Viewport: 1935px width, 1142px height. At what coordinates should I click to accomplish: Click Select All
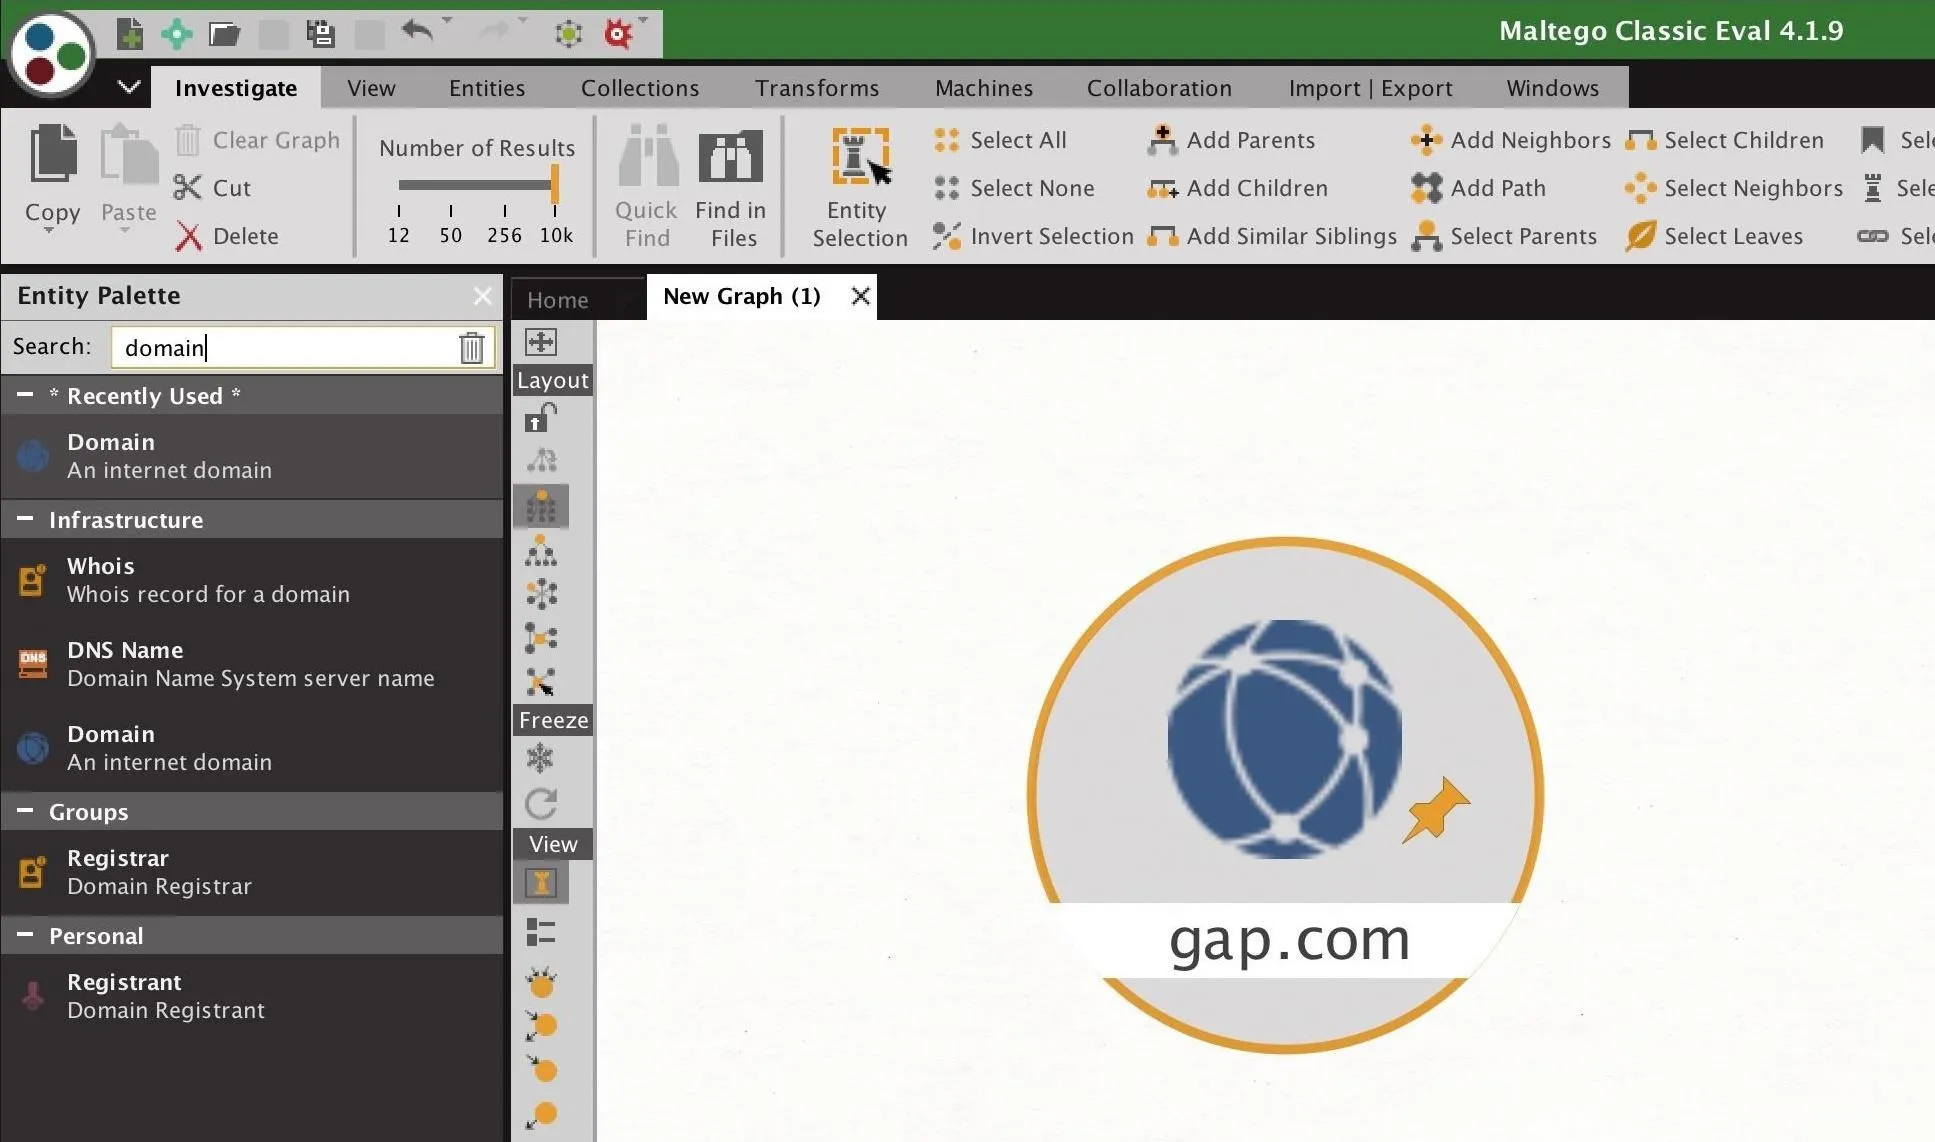click(1000, 140)
